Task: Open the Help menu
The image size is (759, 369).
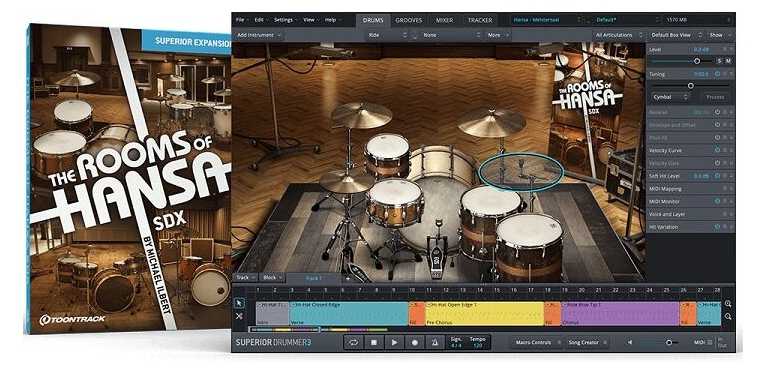Action: [332, 20]
